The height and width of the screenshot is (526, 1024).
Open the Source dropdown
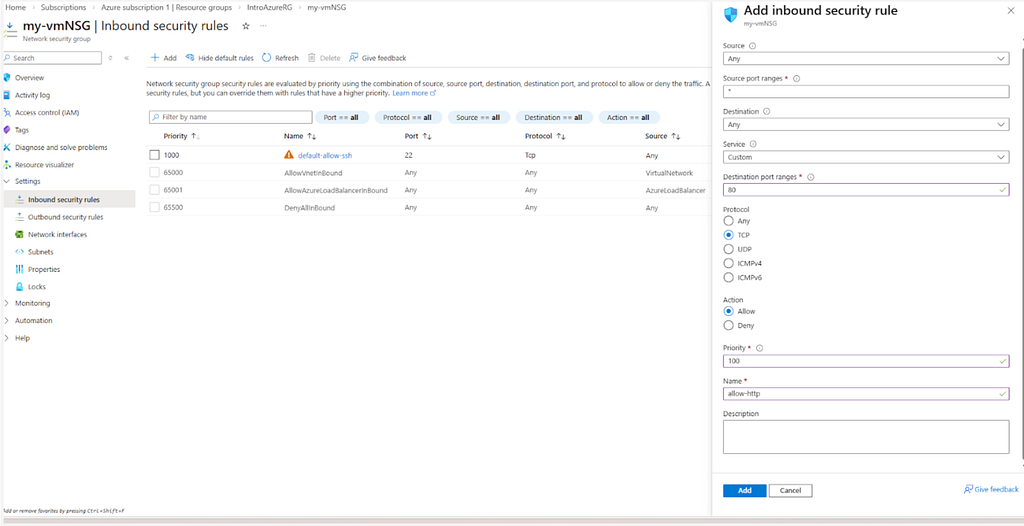pyautogui.click(x=866, y=59)
